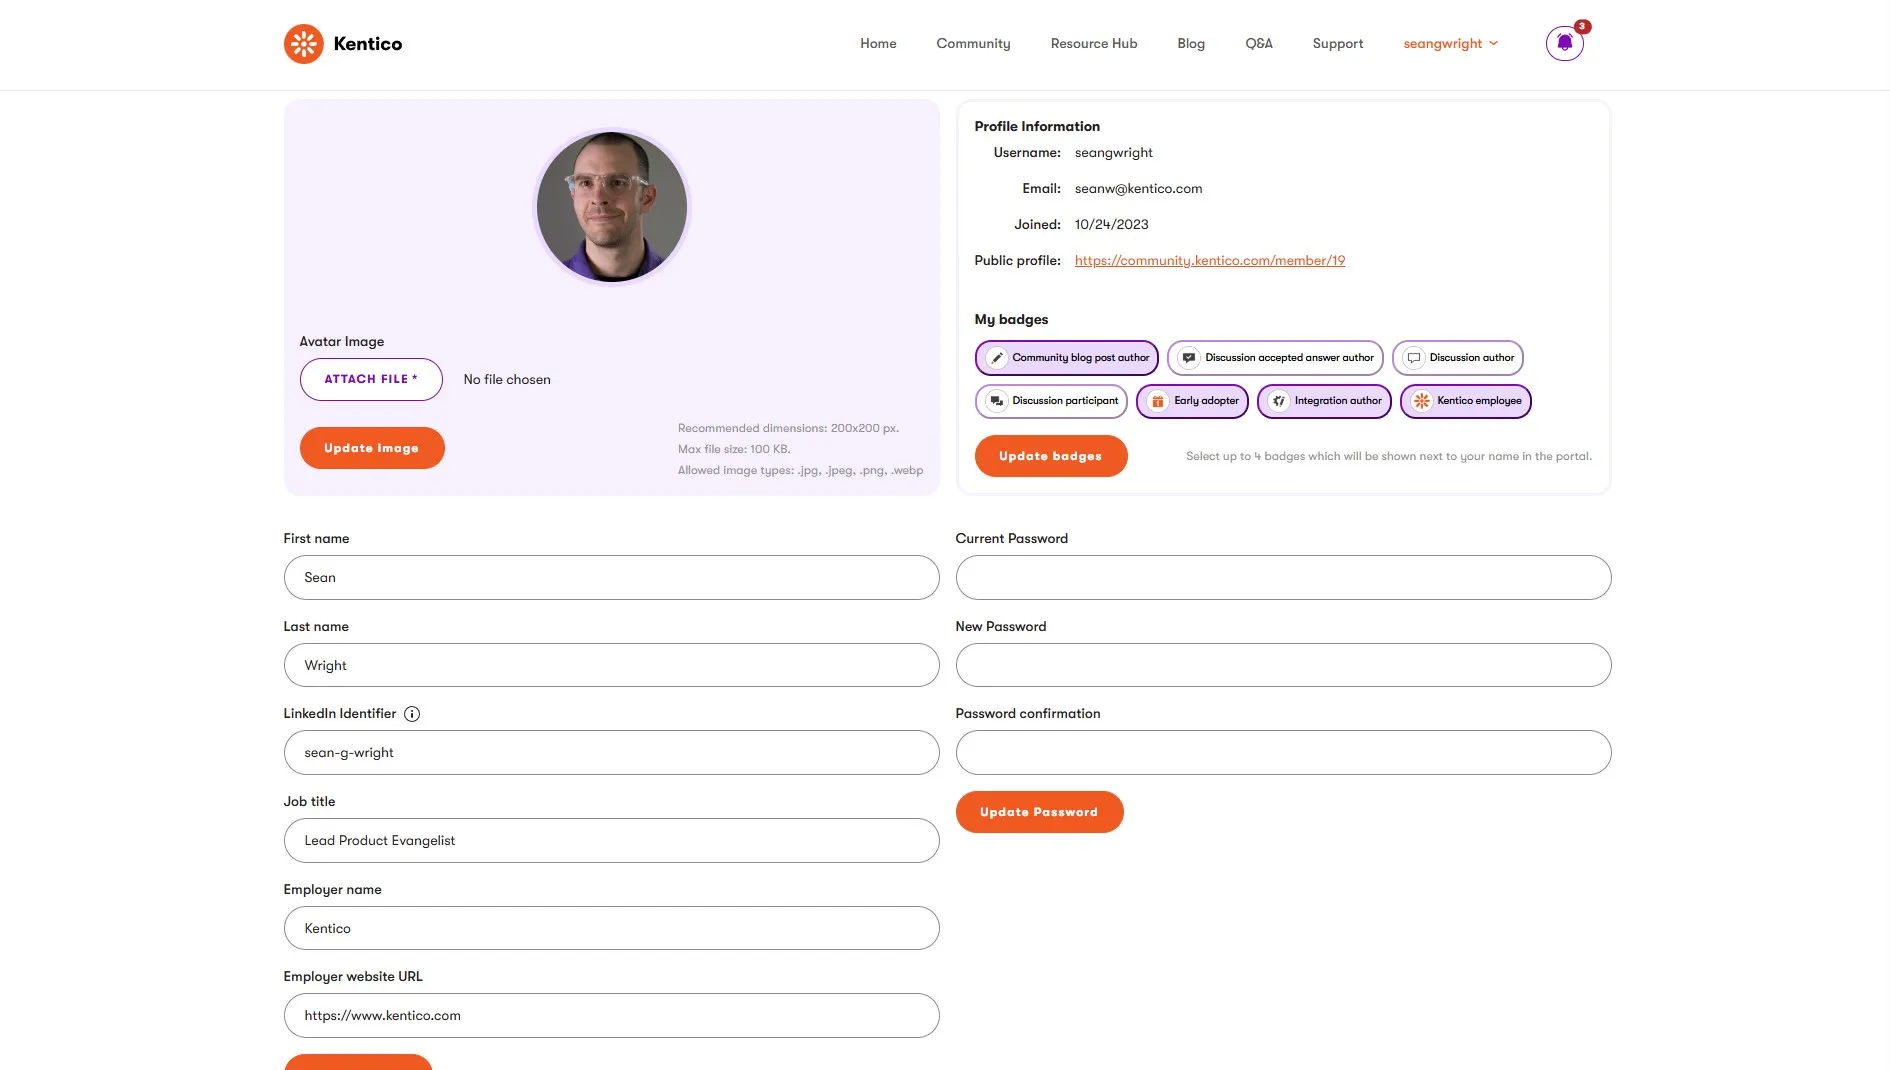The image size is (1890, 1070).
Task: Expand the seangwright account dropdown
Action: (1451, 44)
